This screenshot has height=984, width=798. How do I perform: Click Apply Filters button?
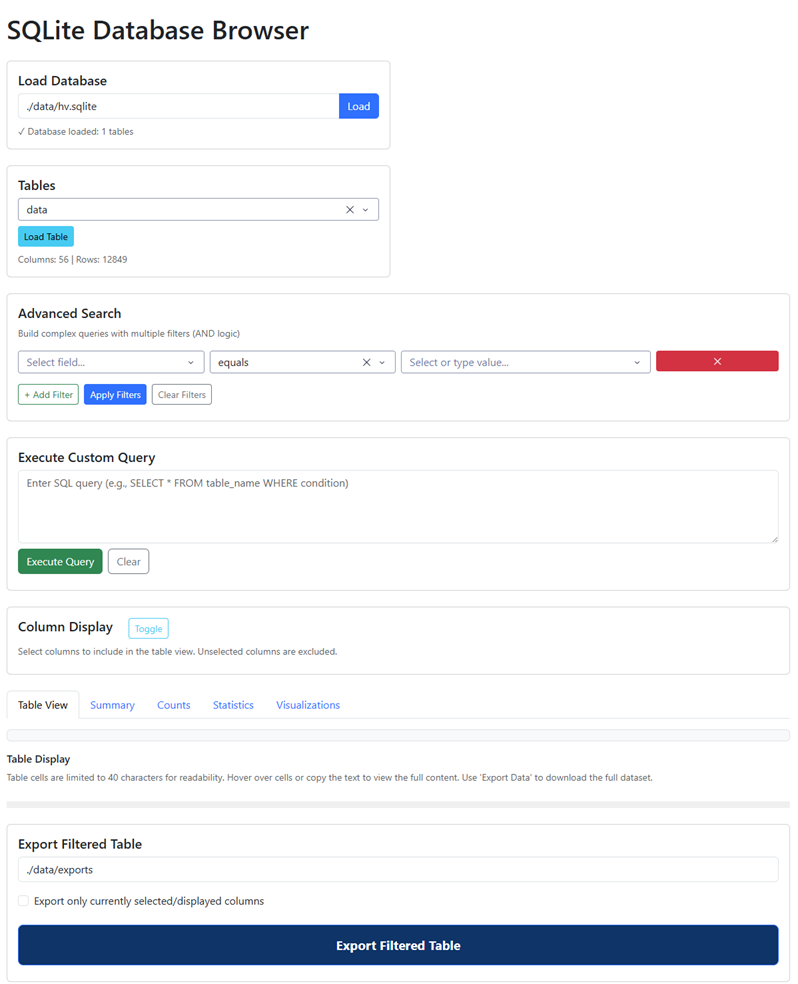click(x=115, y=395)
